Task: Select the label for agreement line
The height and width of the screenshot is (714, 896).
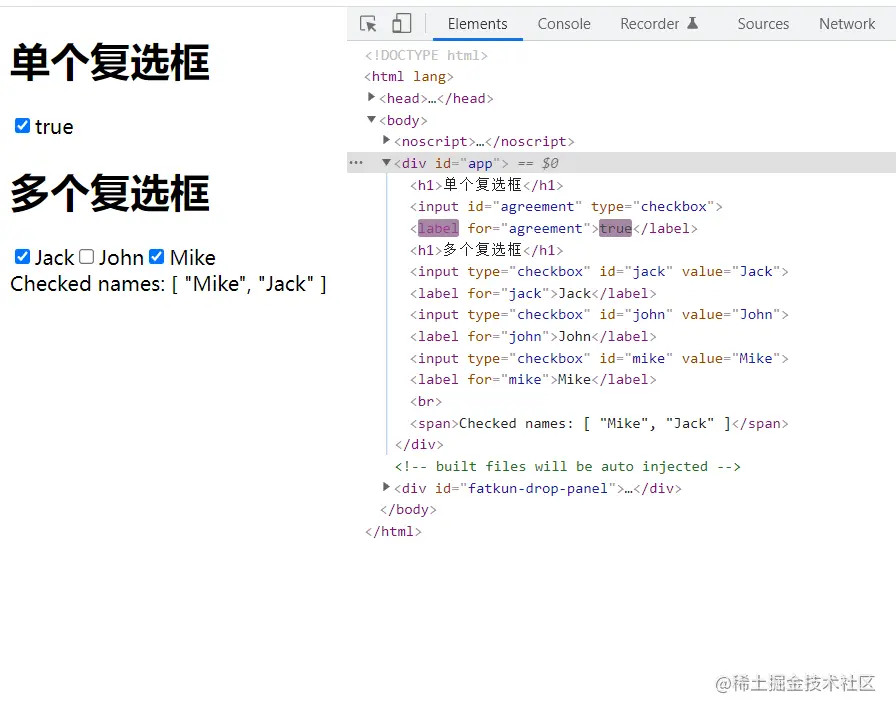Action: pos(553,228)
